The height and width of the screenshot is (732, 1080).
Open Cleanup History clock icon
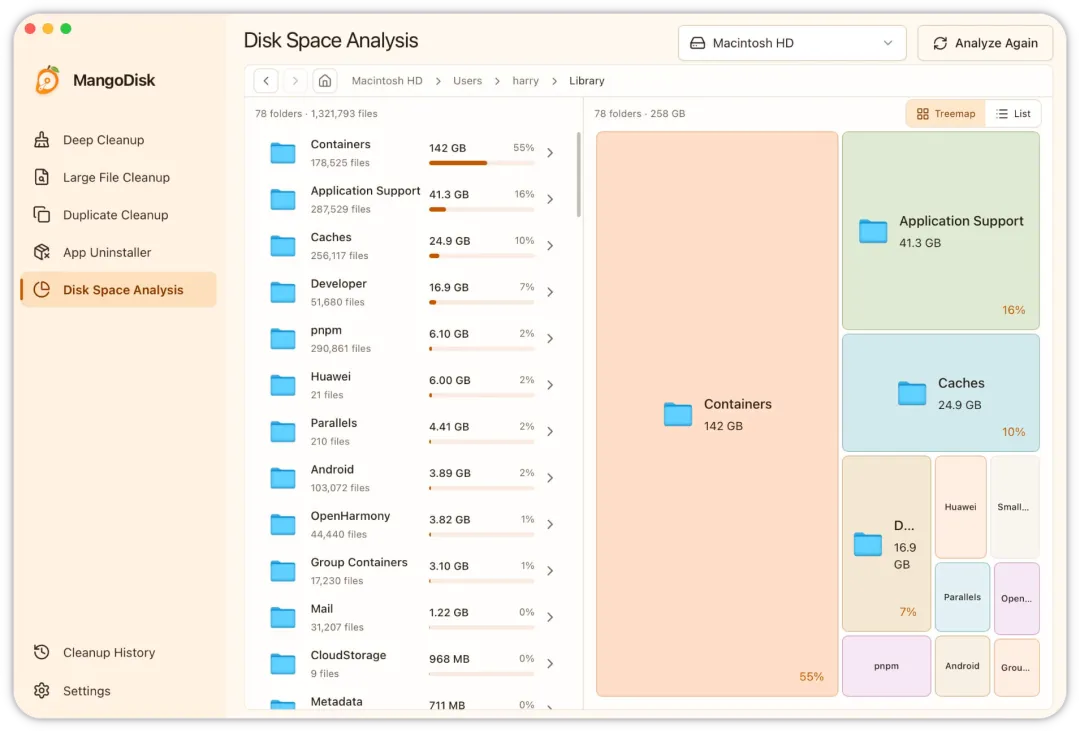[x=41, y=652]
